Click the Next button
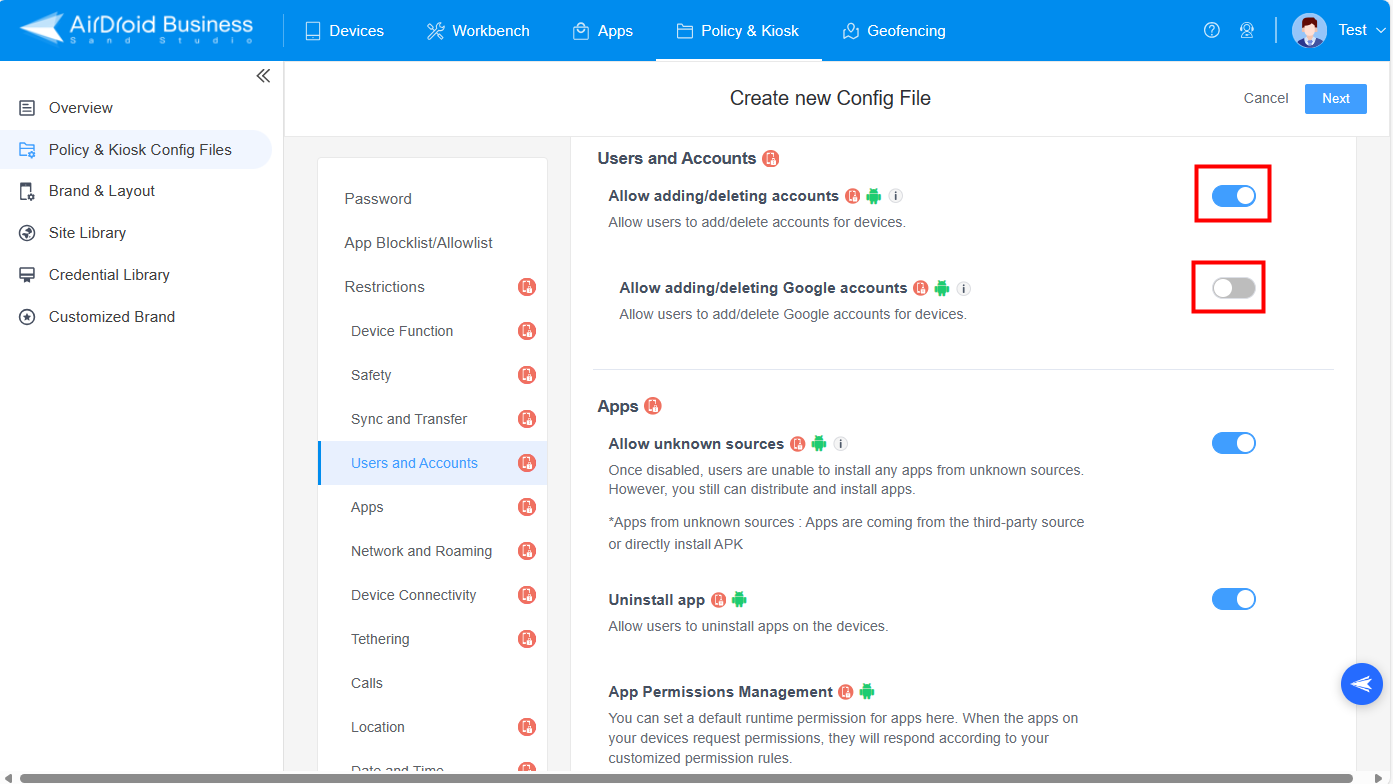Viewport: 1393px width, 784px height. 1336,98
